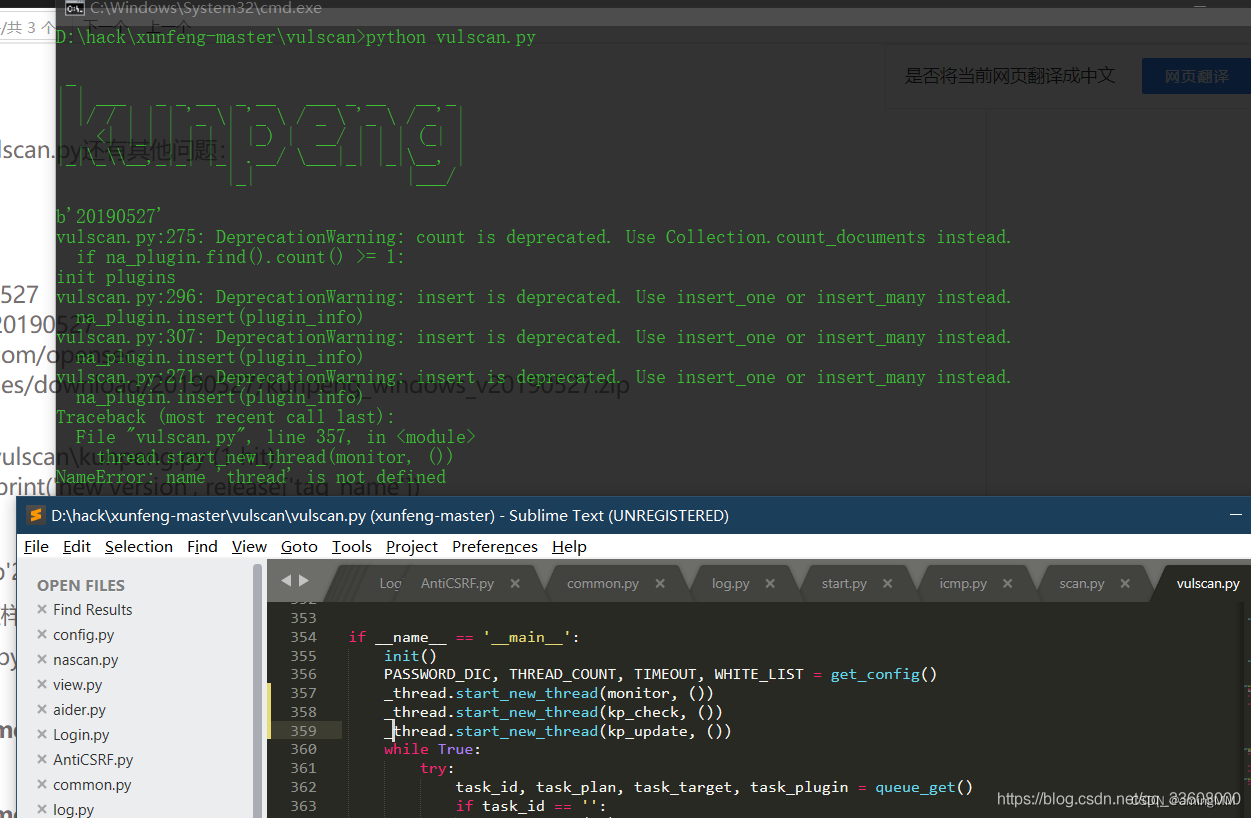Viewport: 1251px width, 818px height.
Task: Click the get_config() call on line 356
Action: [884, 674]
